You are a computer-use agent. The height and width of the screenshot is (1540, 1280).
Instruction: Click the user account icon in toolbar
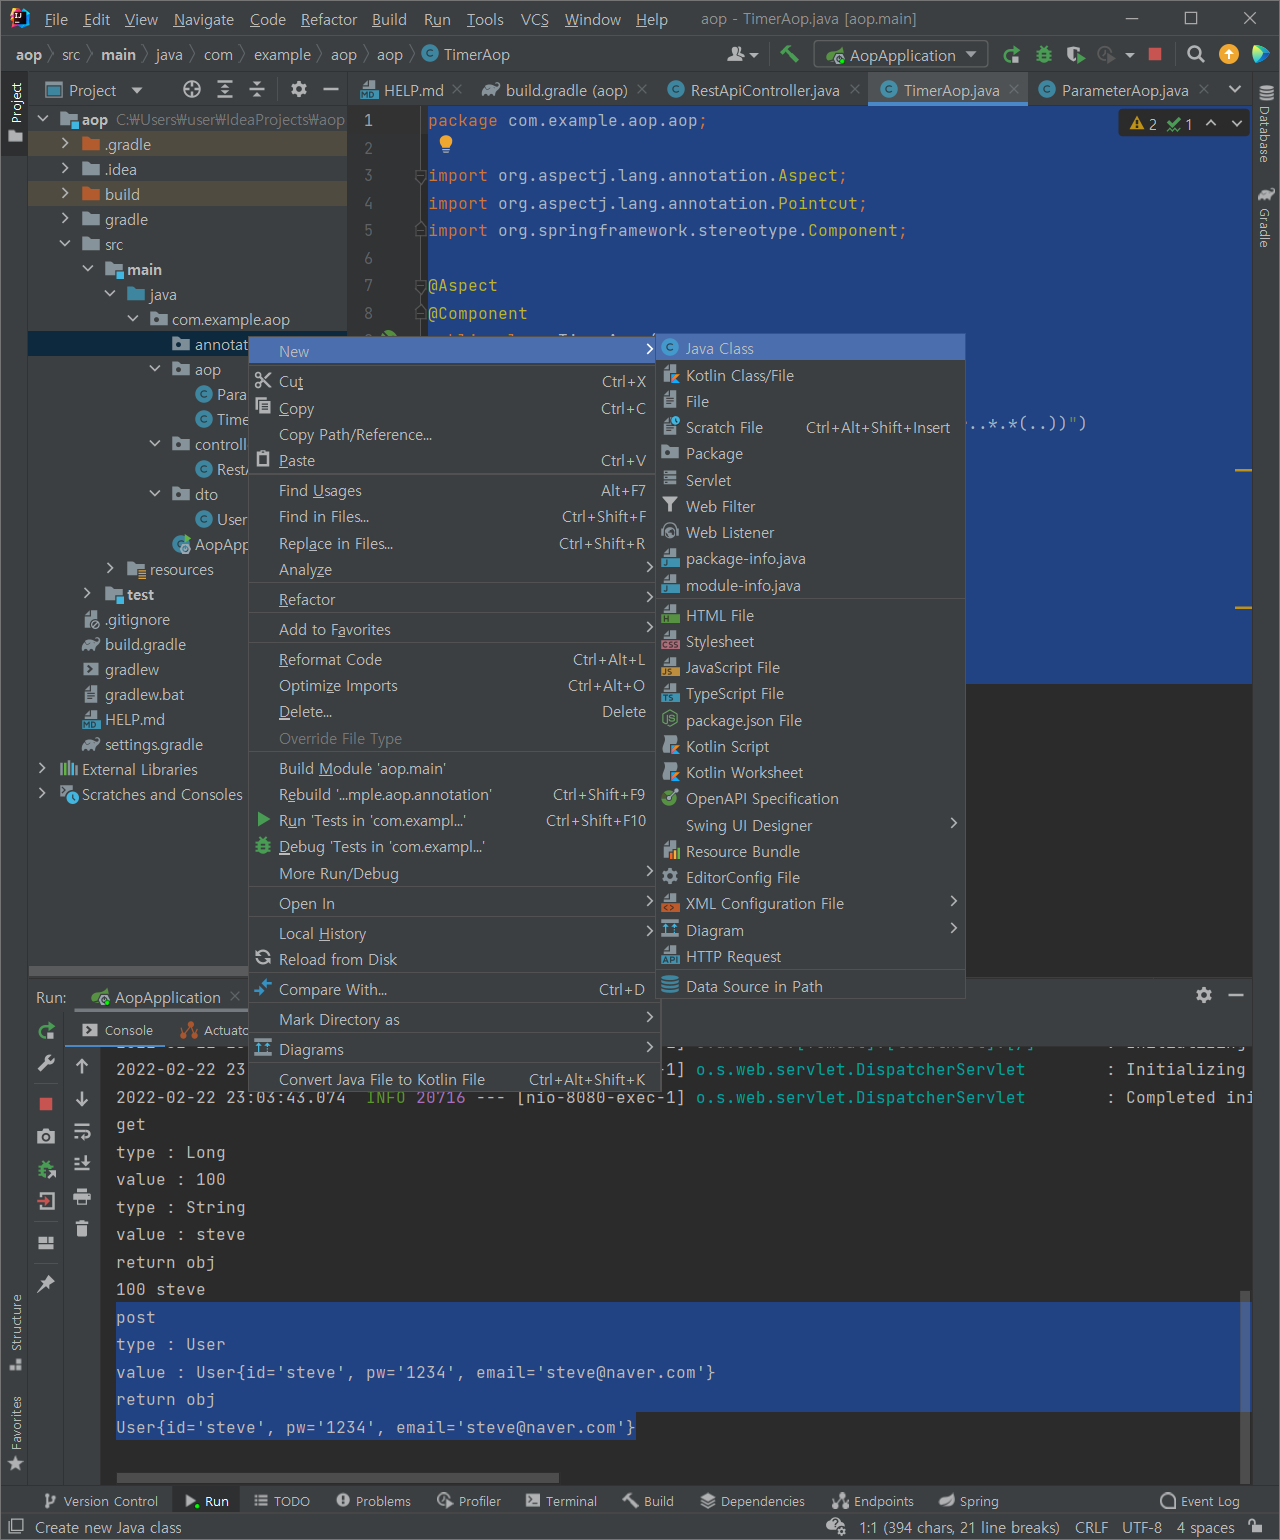tap(742, 54)
